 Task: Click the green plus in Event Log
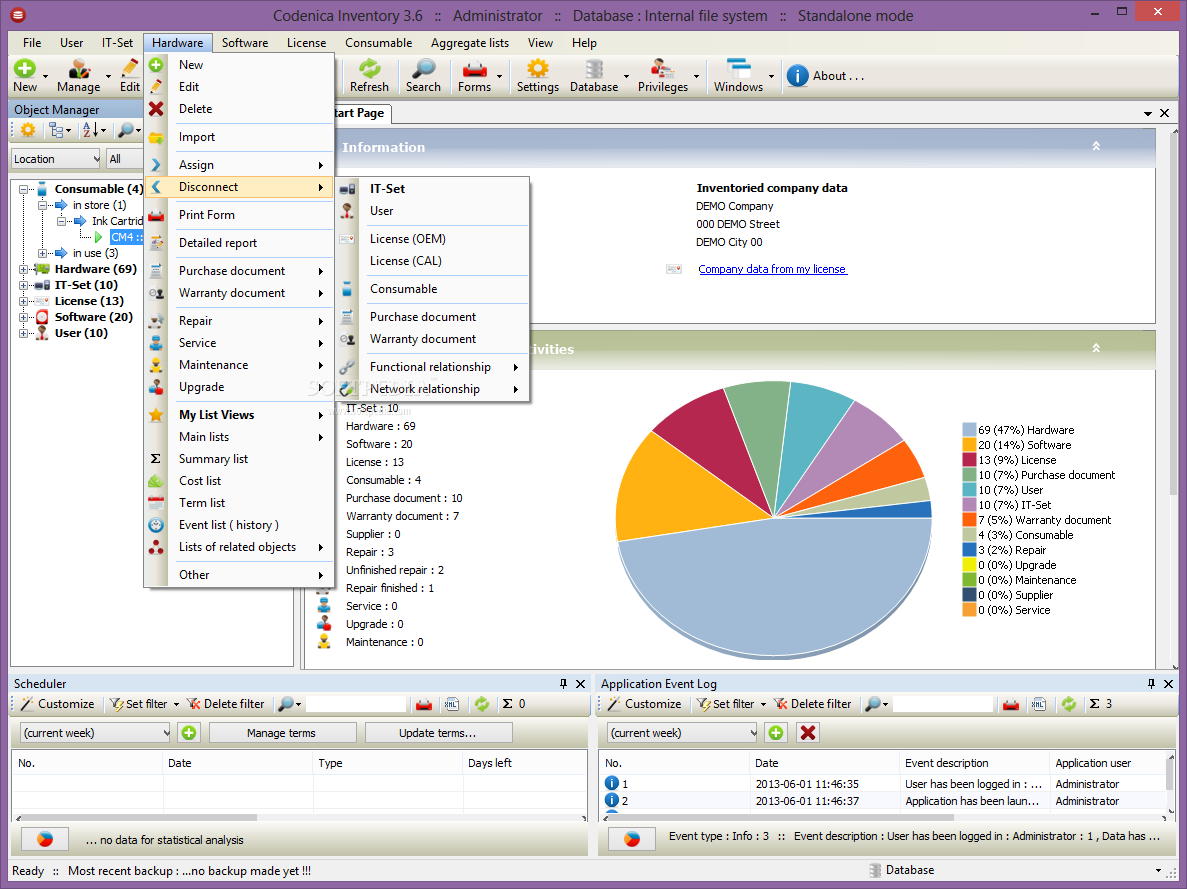[776, 733]
